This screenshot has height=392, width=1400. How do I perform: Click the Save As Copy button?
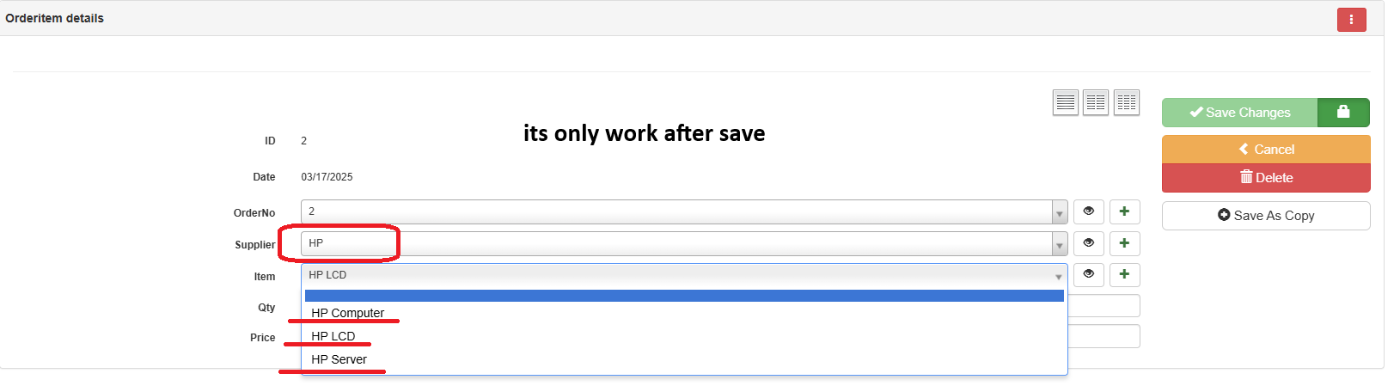click(x=1266, y=215)
